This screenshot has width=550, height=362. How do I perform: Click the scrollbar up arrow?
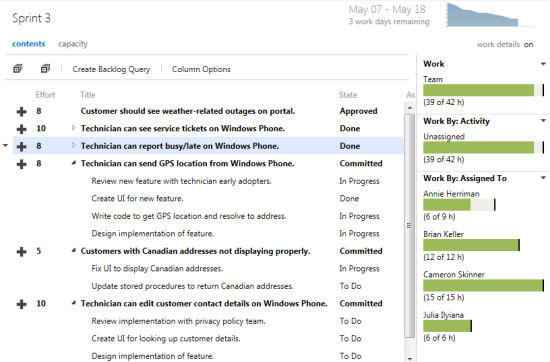point(409,108)
